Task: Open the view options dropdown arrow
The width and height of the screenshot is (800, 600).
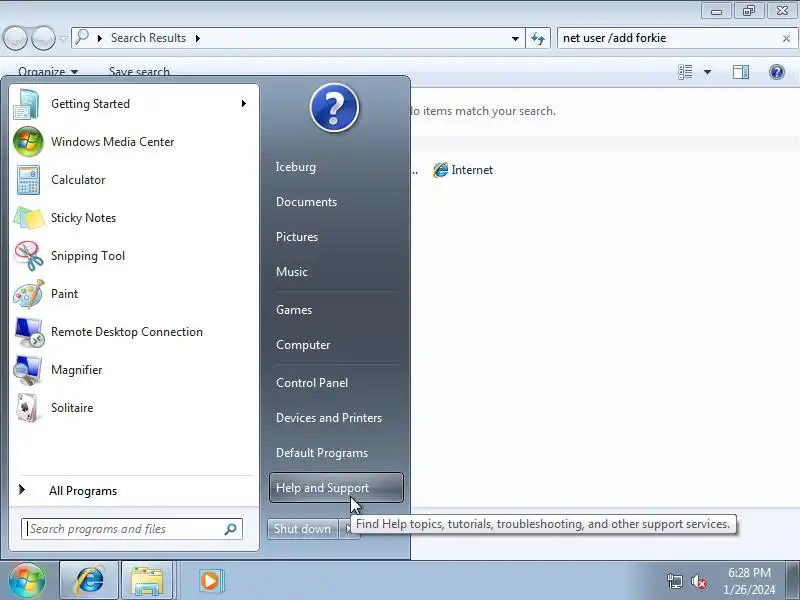Action: (707, 72)
